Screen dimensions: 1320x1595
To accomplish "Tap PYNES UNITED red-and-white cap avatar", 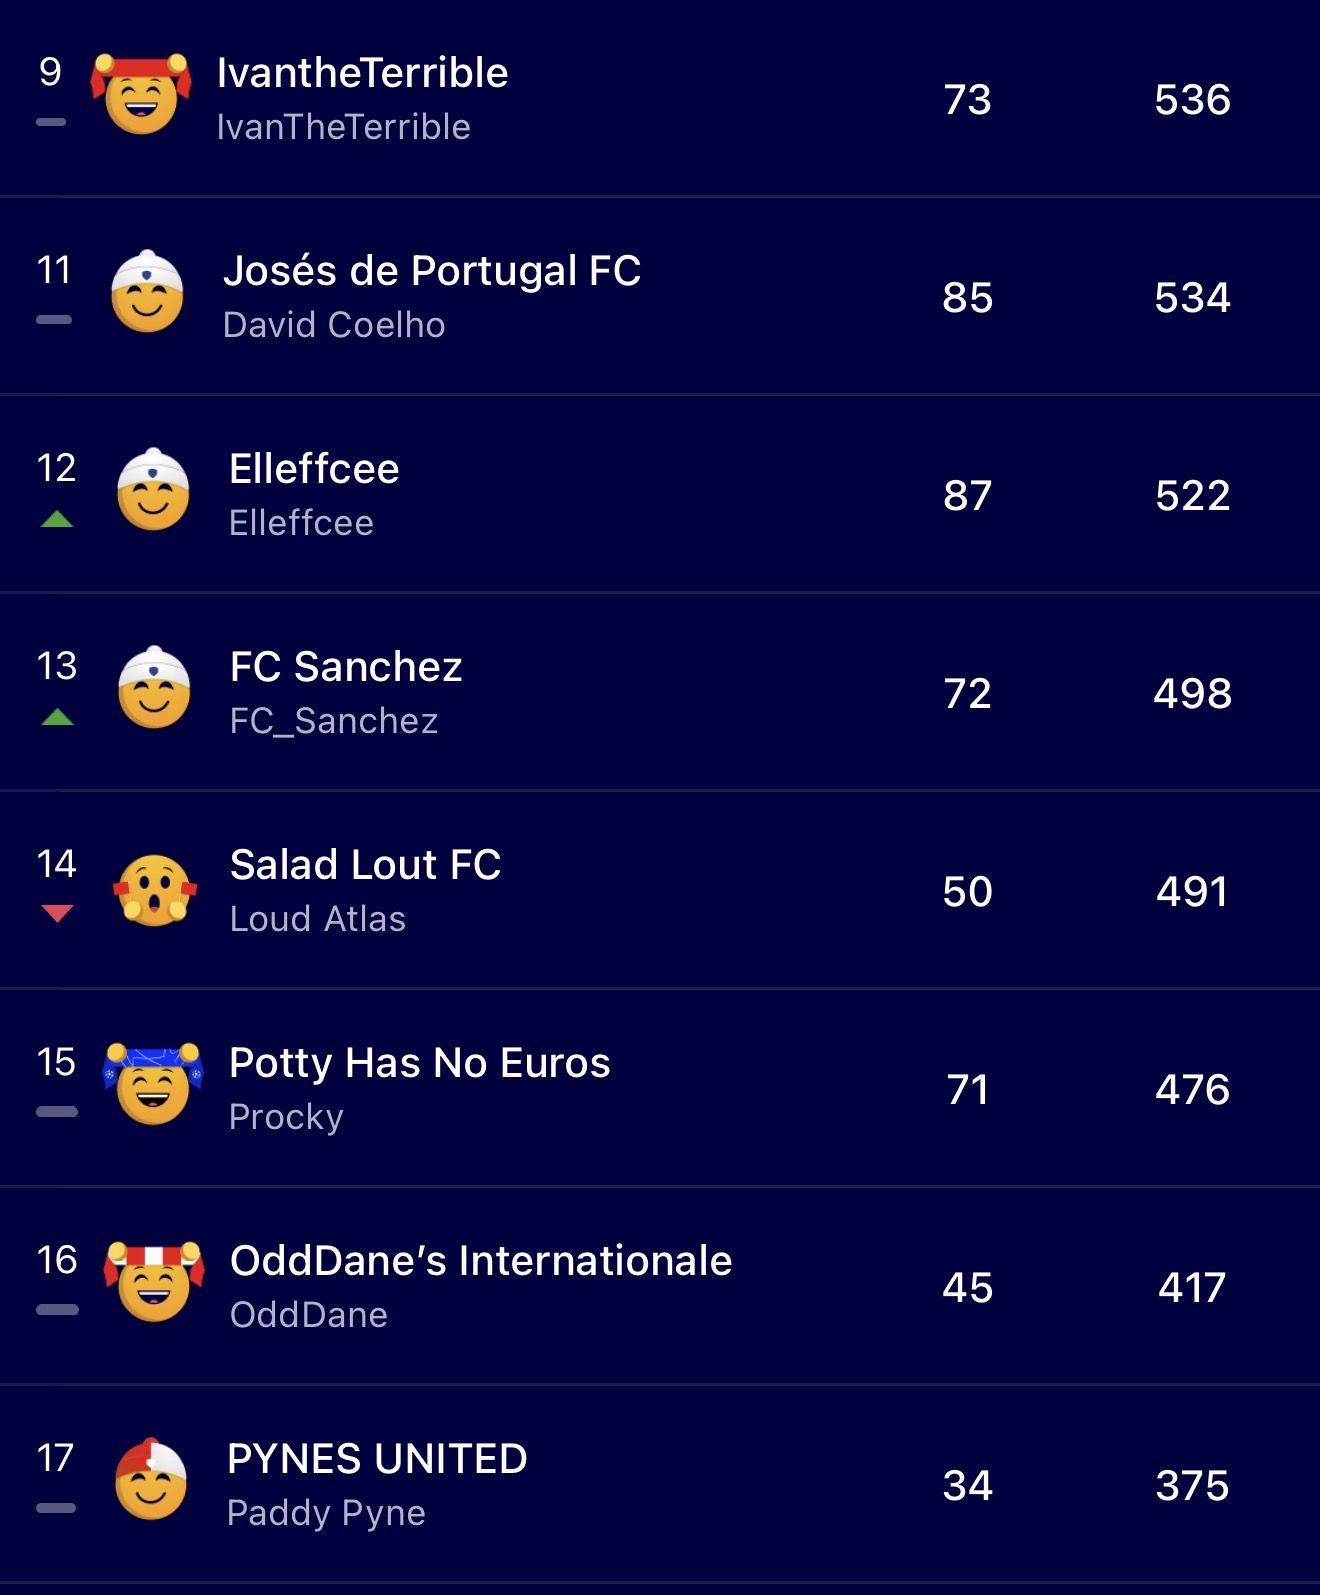I will 151,1479.
